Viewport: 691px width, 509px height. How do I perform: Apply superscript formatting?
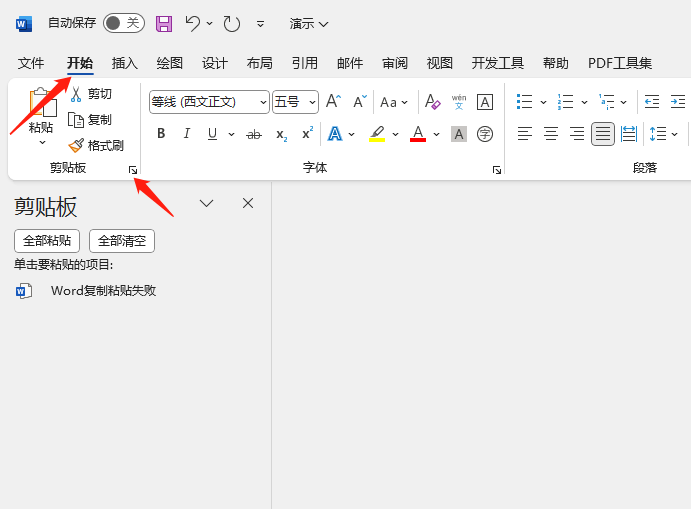tap(308, 133)
